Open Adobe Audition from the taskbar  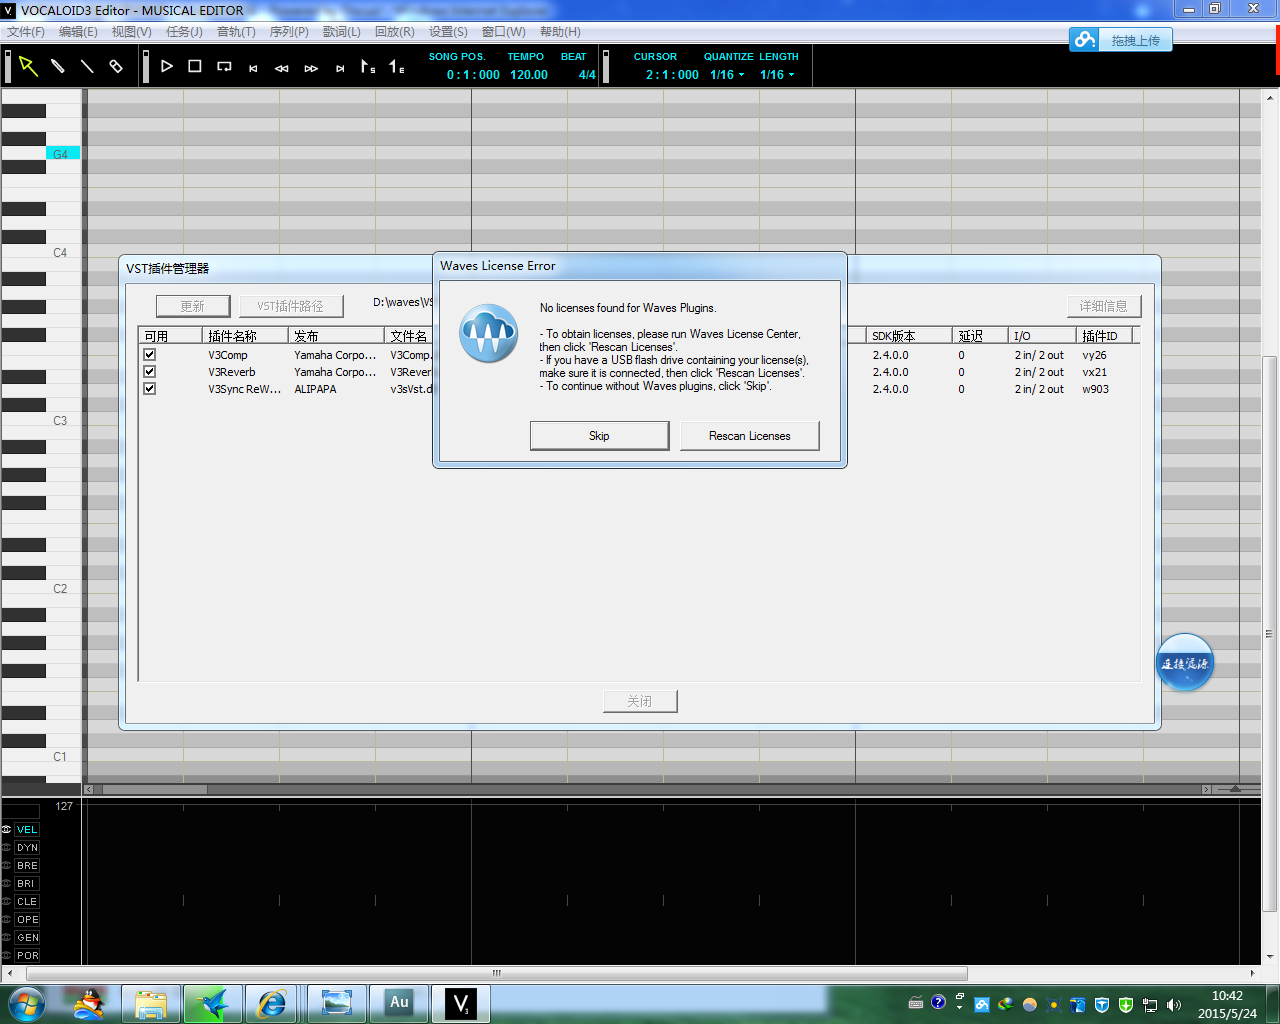point(400,1003)
